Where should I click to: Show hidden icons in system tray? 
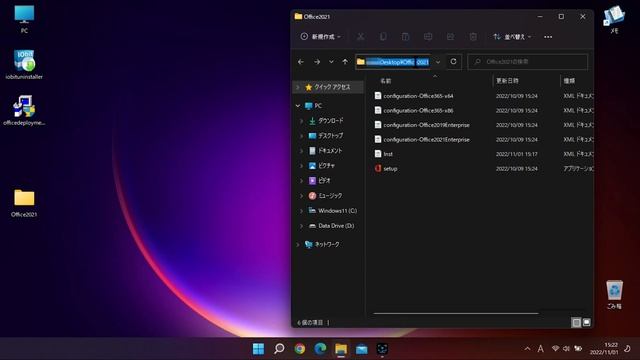click(x=527, y=349)
